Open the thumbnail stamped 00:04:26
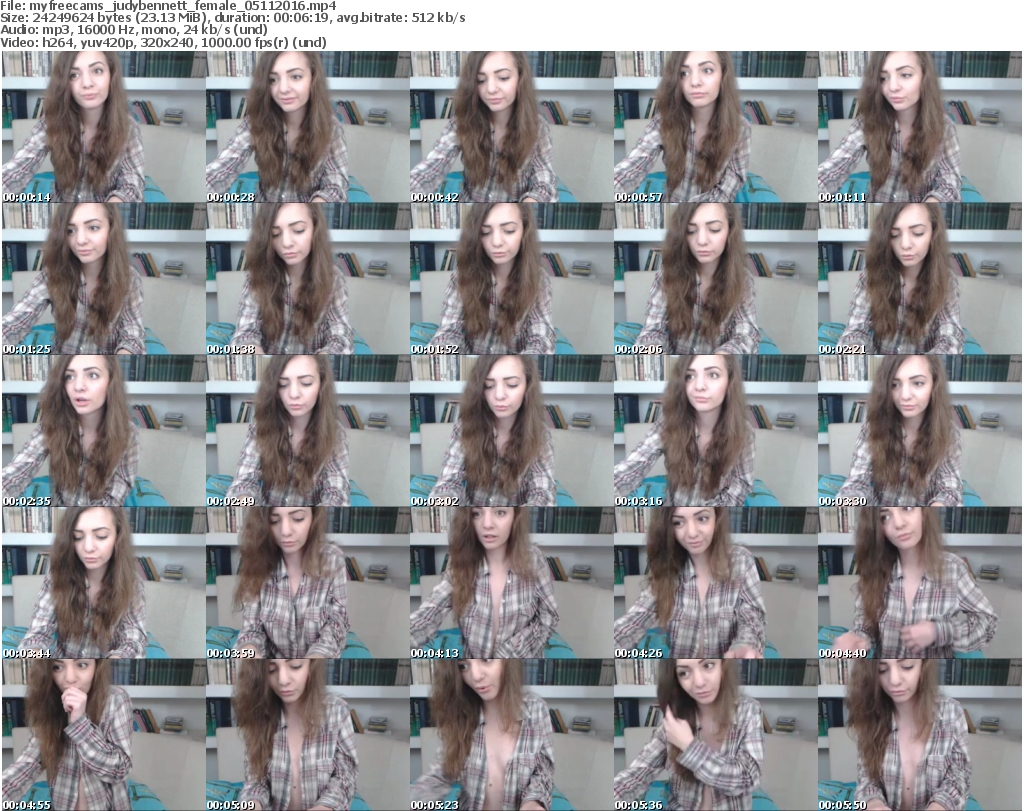 tap(716, 583)
